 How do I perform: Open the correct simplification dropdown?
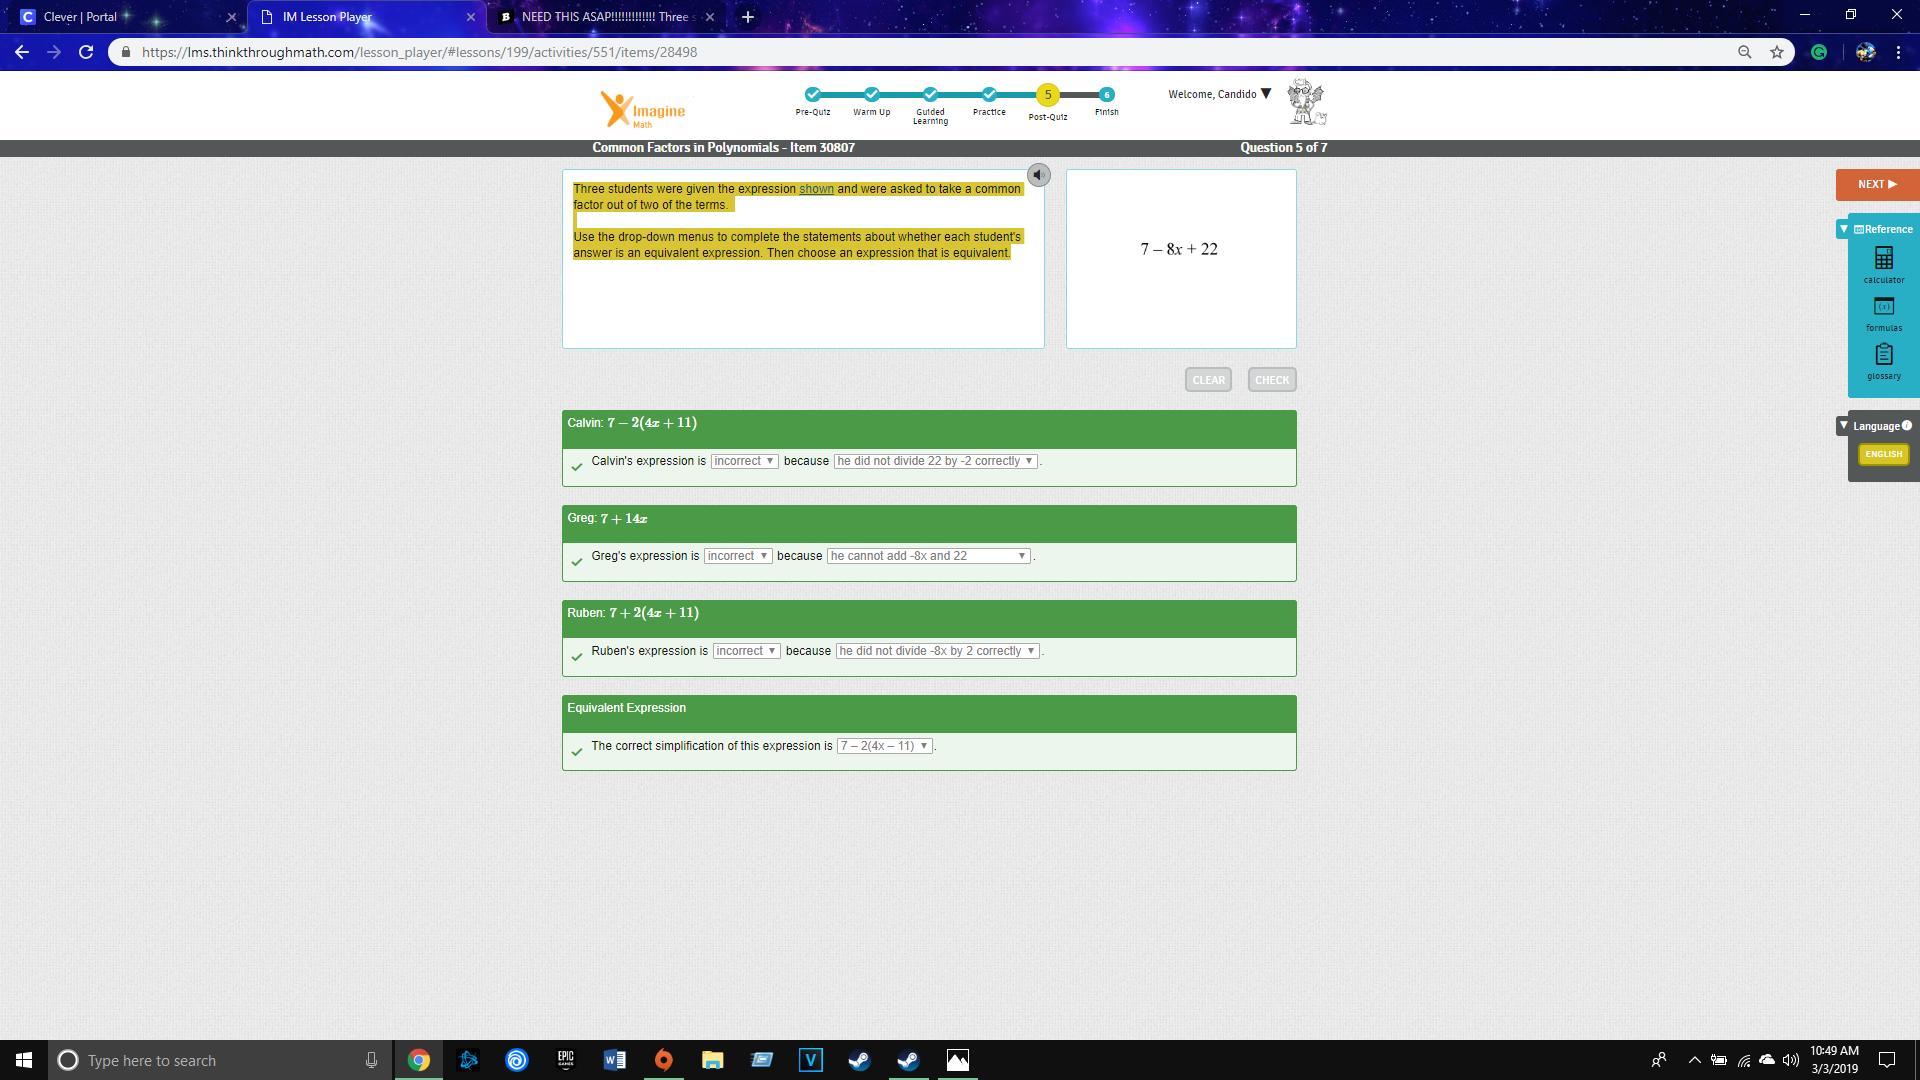[885, 746]
